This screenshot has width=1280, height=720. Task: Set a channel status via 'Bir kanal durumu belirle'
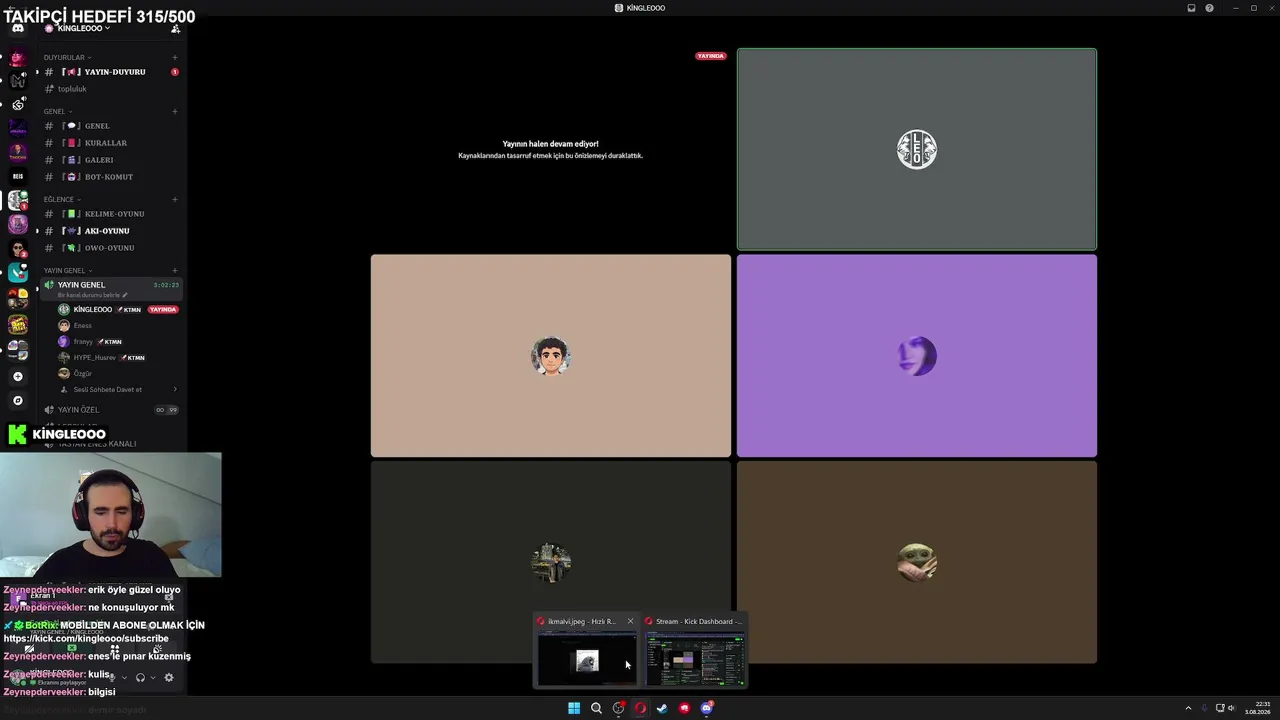click(x=93, y=296)
